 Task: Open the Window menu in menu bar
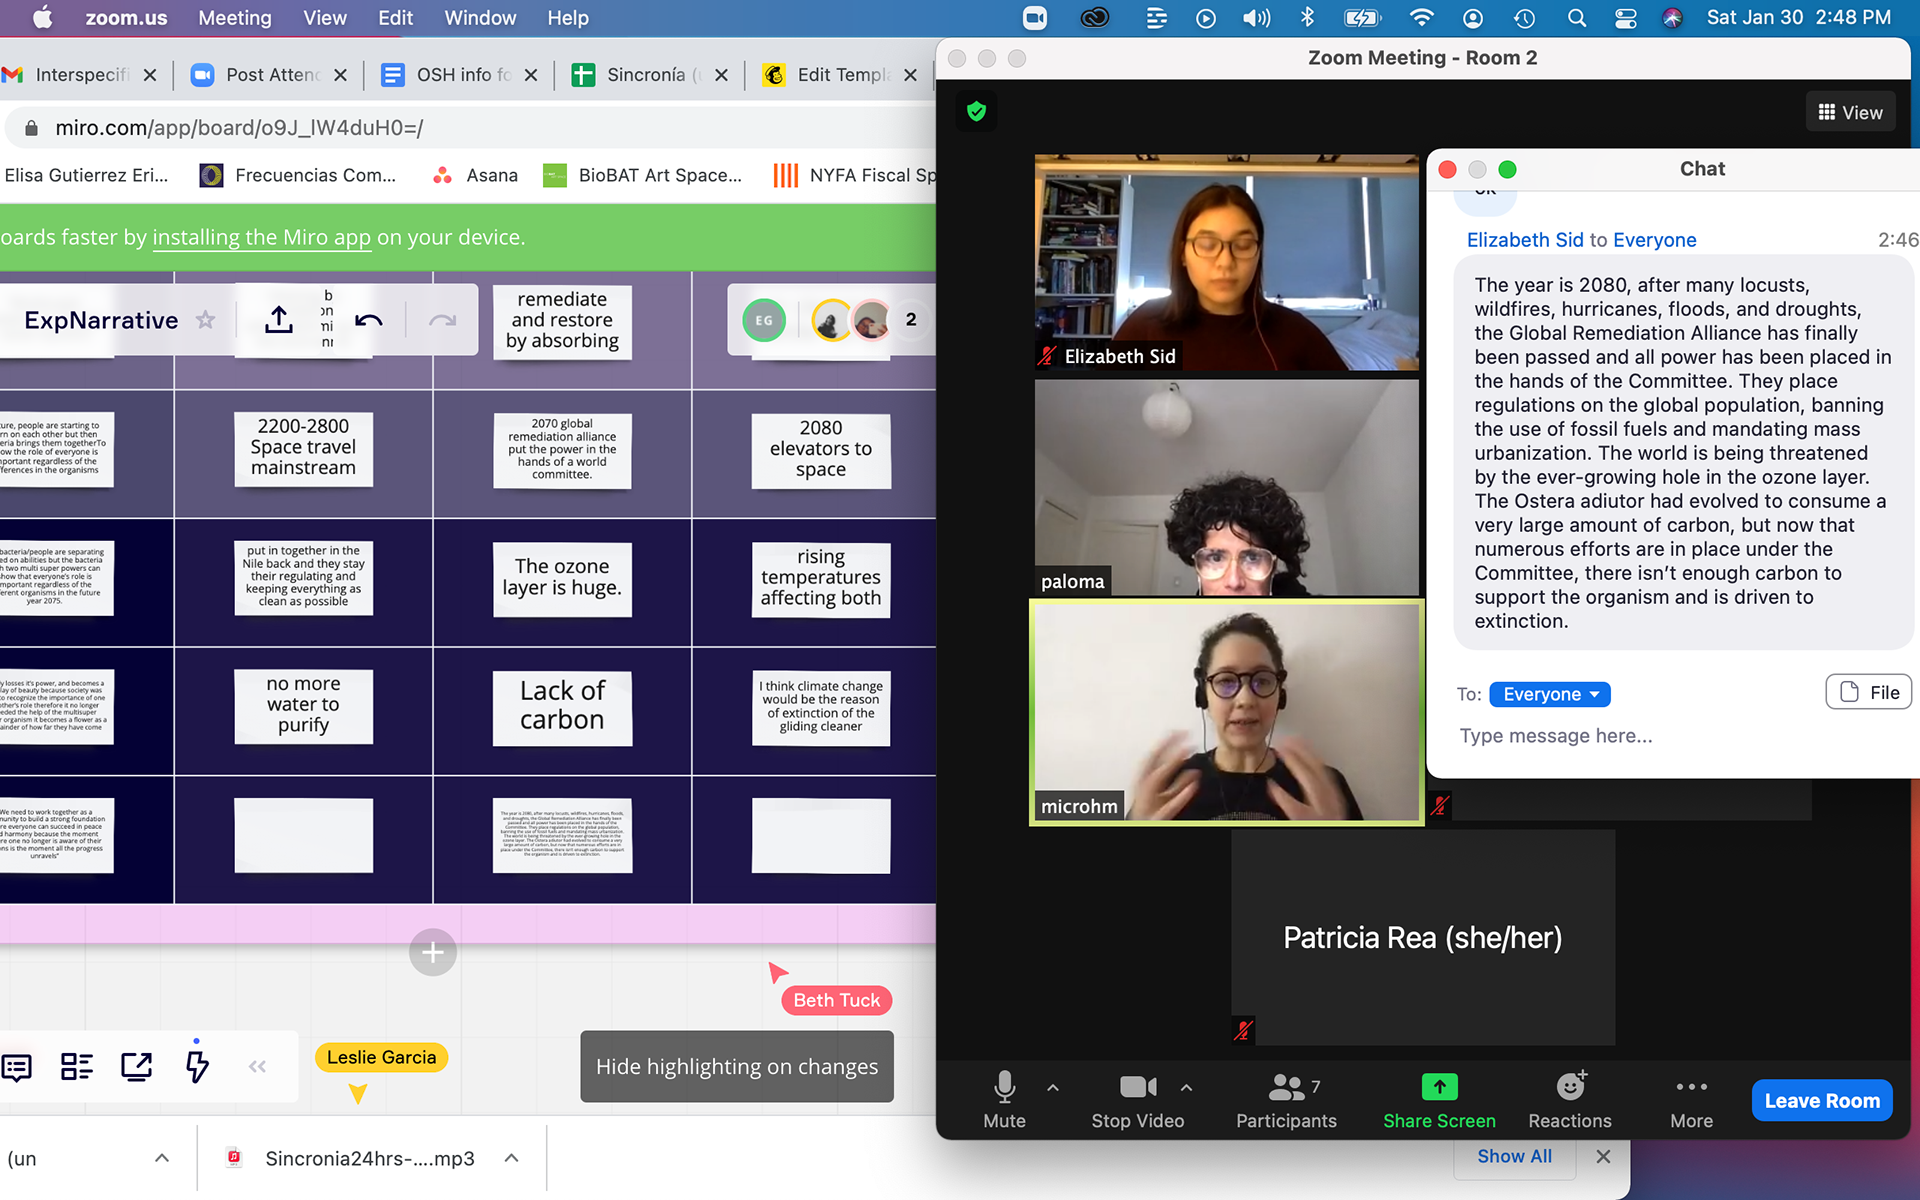pyautogui.click(x=480, y=18)
